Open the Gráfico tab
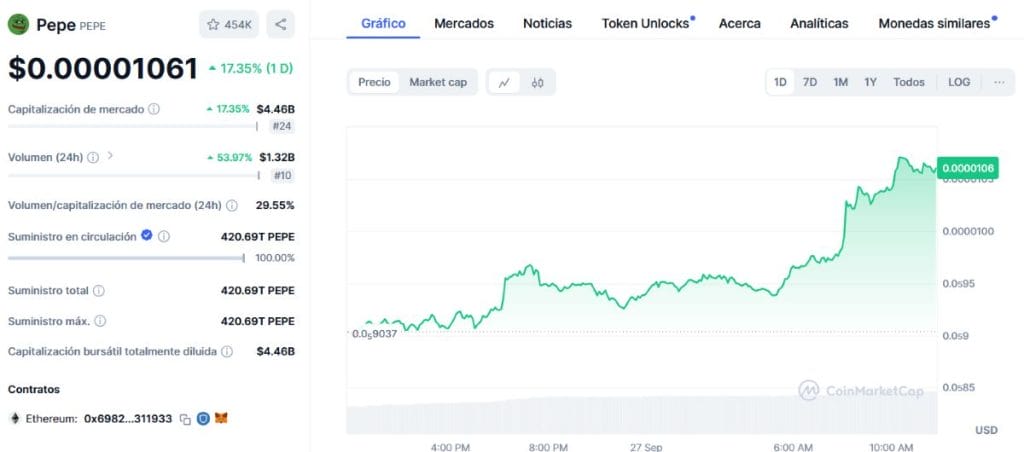Image resolution: width=1024 pixels, height=452 pixels. click(383, 24)
